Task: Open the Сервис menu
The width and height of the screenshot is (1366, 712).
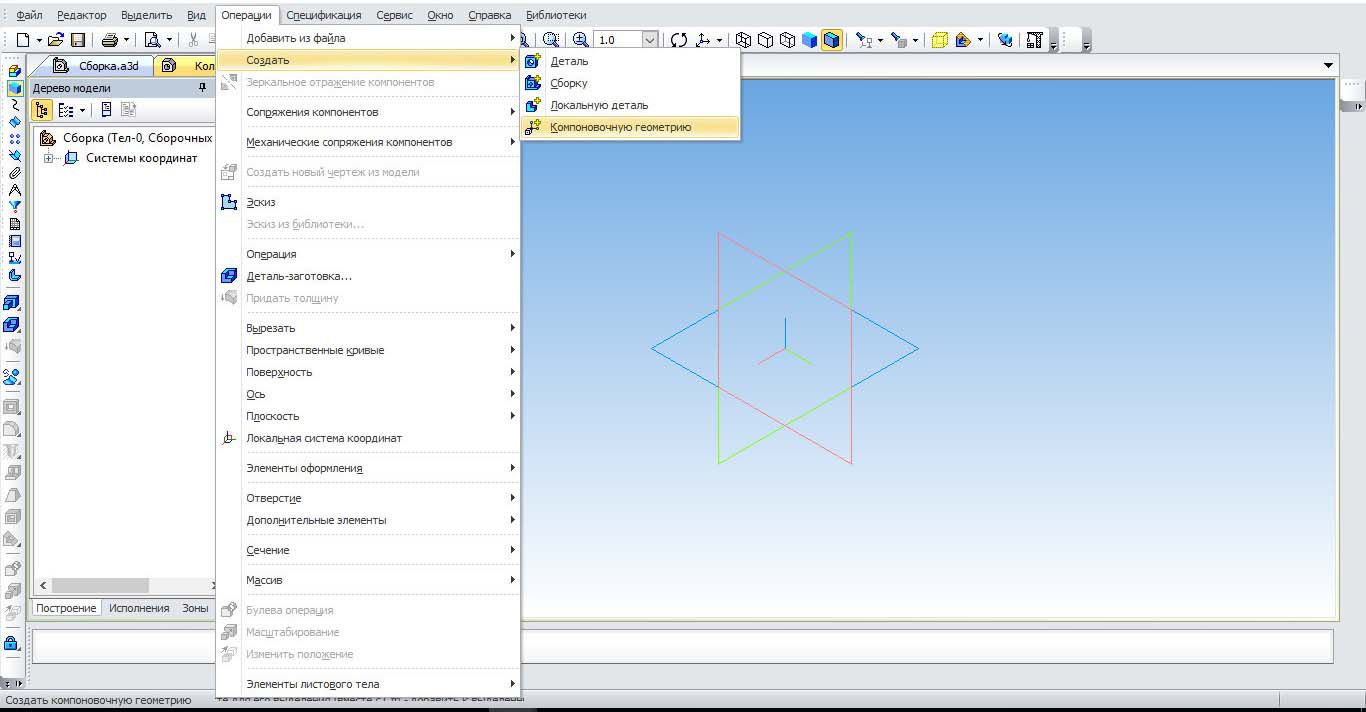Action: pos(396,15)
